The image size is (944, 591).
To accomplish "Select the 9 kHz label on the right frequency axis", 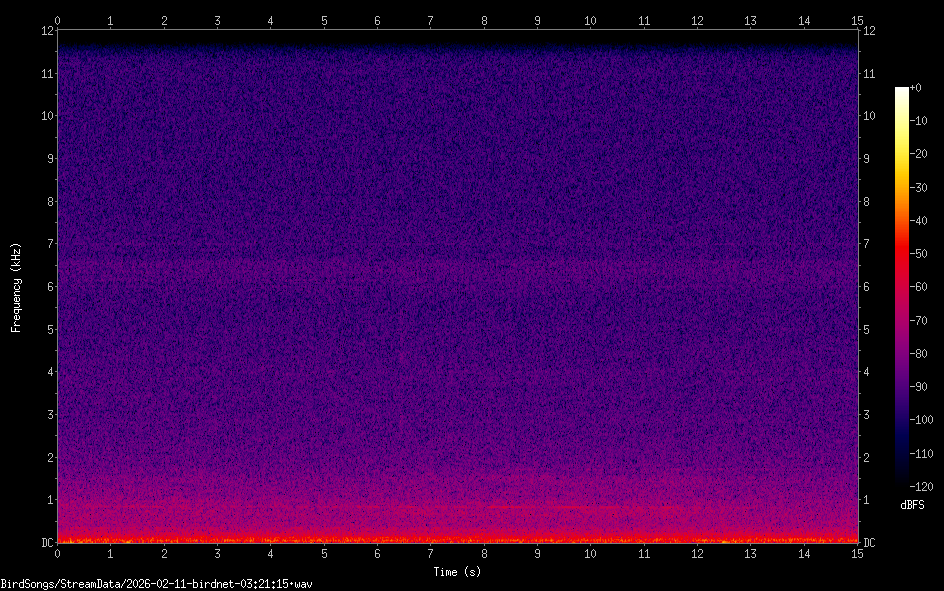I will coord(868,158).
